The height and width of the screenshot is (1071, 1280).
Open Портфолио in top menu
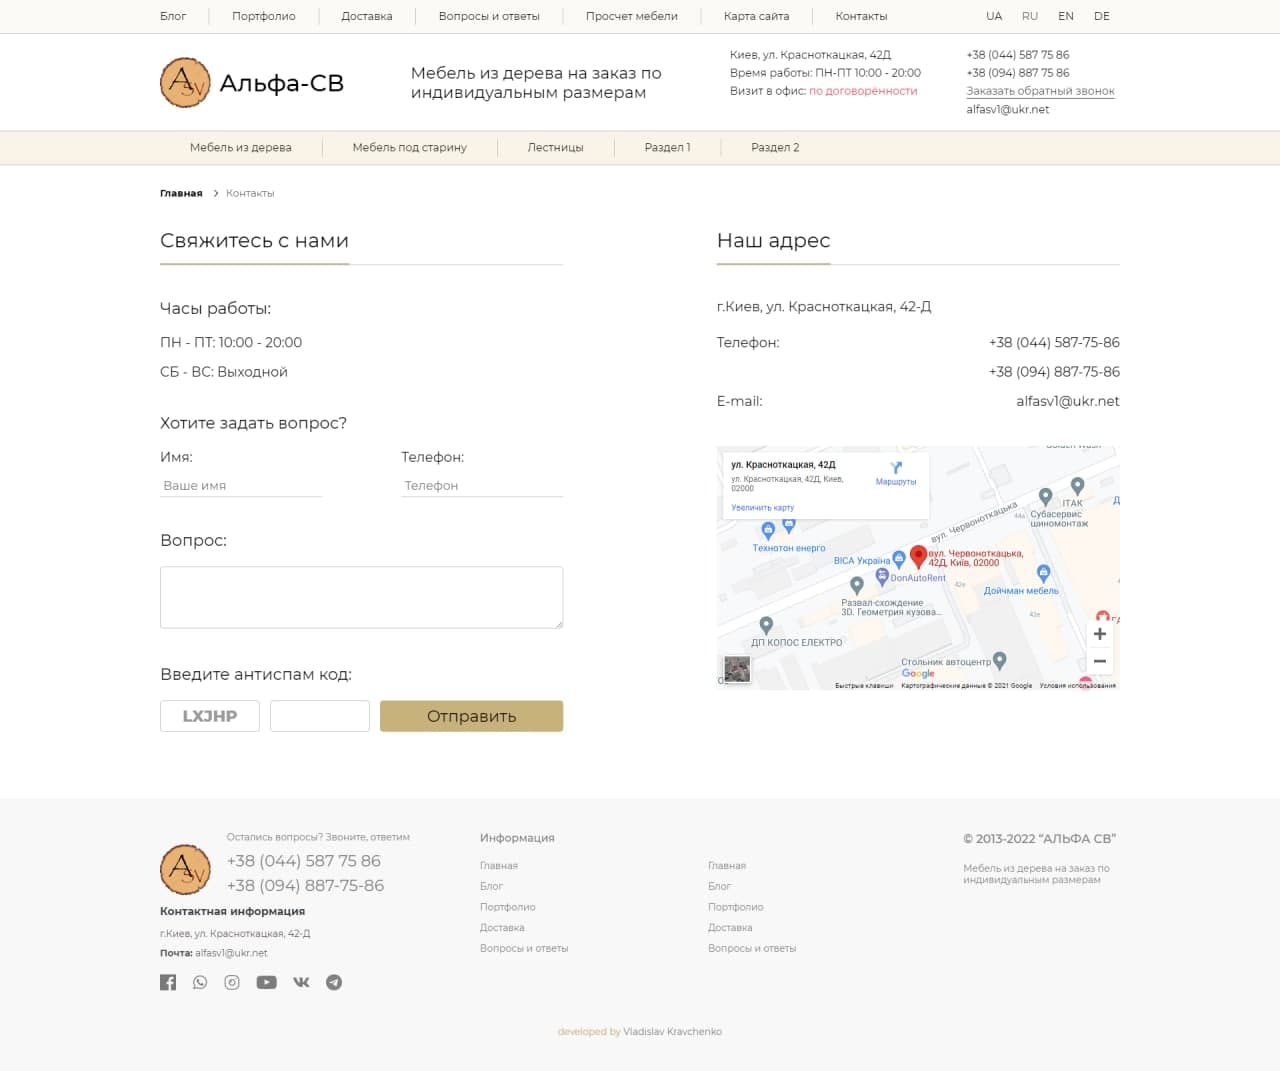coord(264,16)
